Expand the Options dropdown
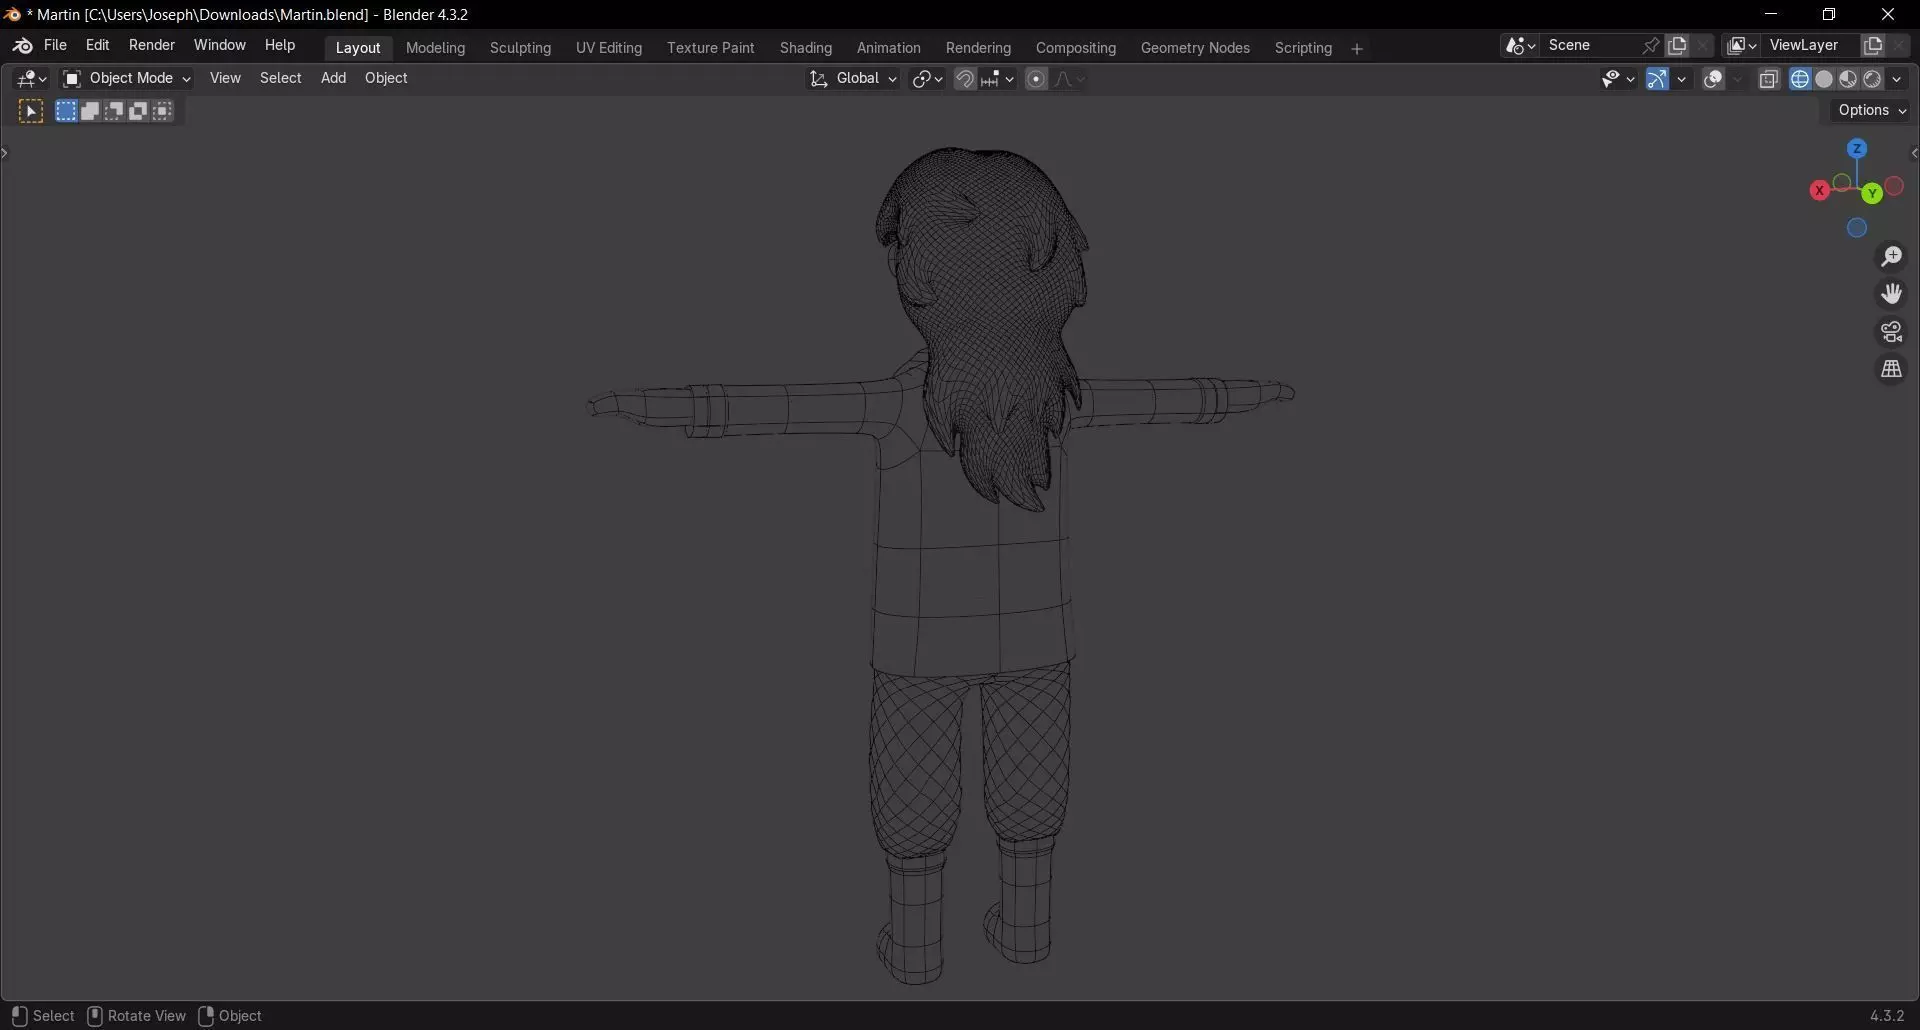1920x1030 pixels. pos(1872,111)
